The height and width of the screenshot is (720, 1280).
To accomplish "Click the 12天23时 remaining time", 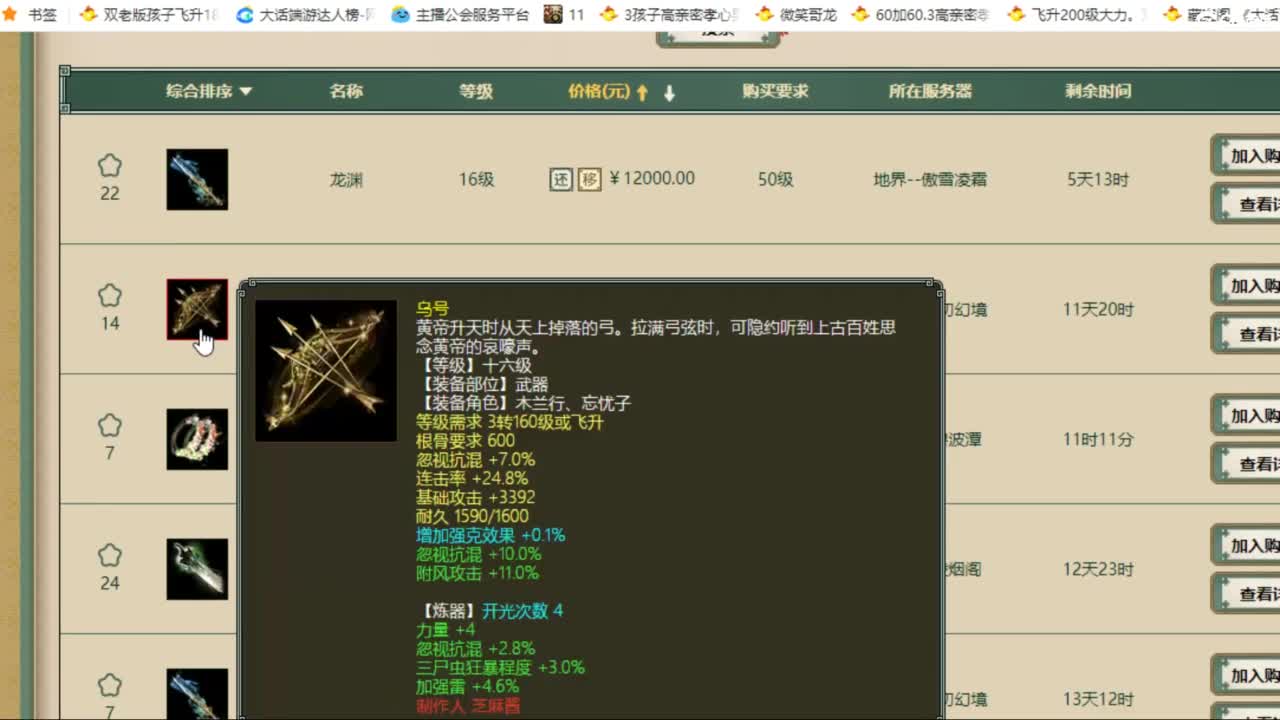I will (1098, 570).
